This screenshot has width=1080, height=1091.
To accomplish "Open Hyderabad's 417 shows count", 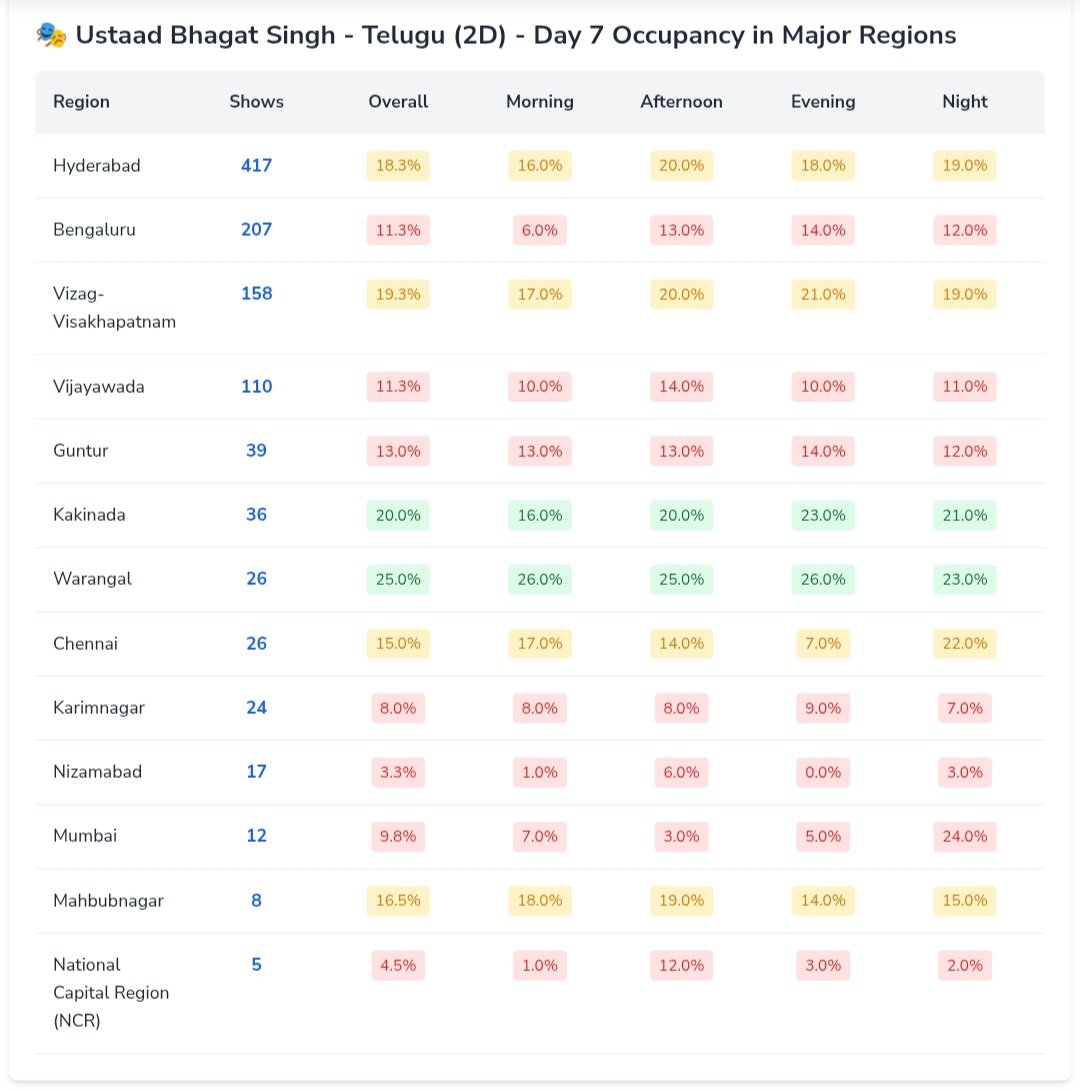I will coord(256,166).
